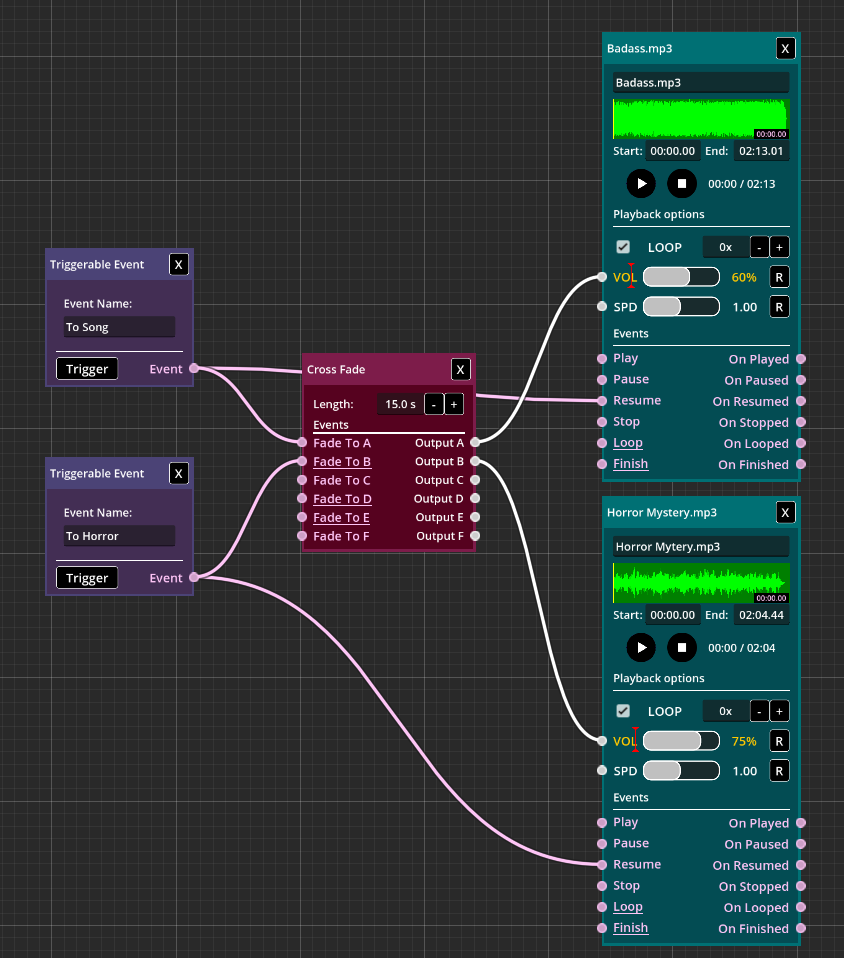Stop the Badass.mp3 playback
Screen dimensions: 844x958
pos(681,183)
